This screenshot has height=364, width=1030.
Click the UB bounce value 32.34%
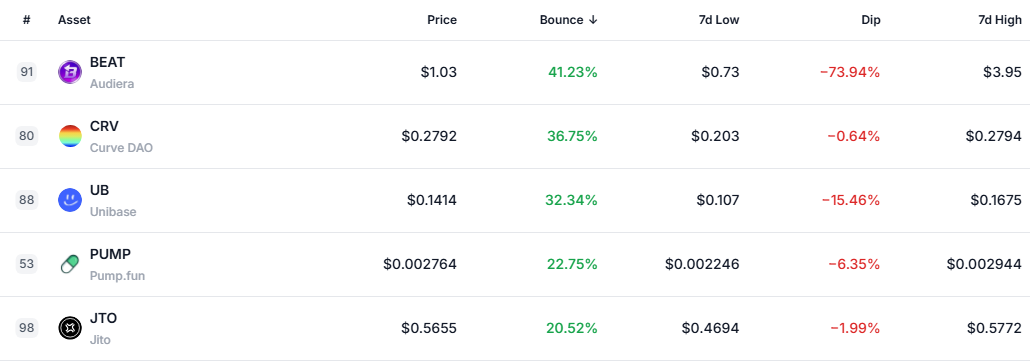click(x=571, y=200)
